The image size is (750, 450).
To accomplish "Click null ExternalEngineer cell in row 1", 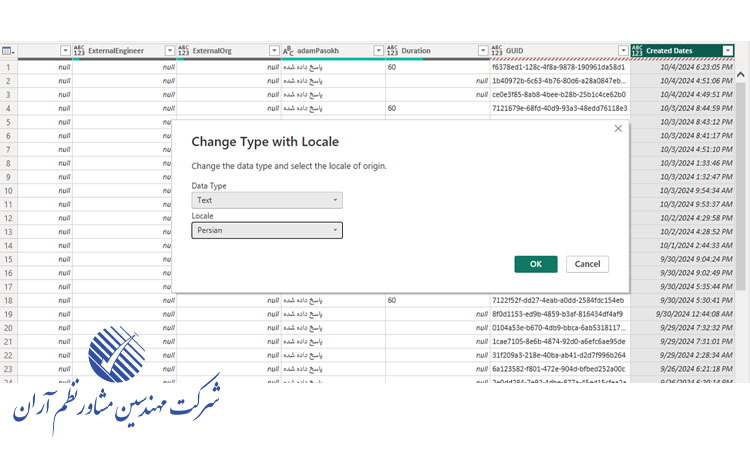I will click(124, 67).
